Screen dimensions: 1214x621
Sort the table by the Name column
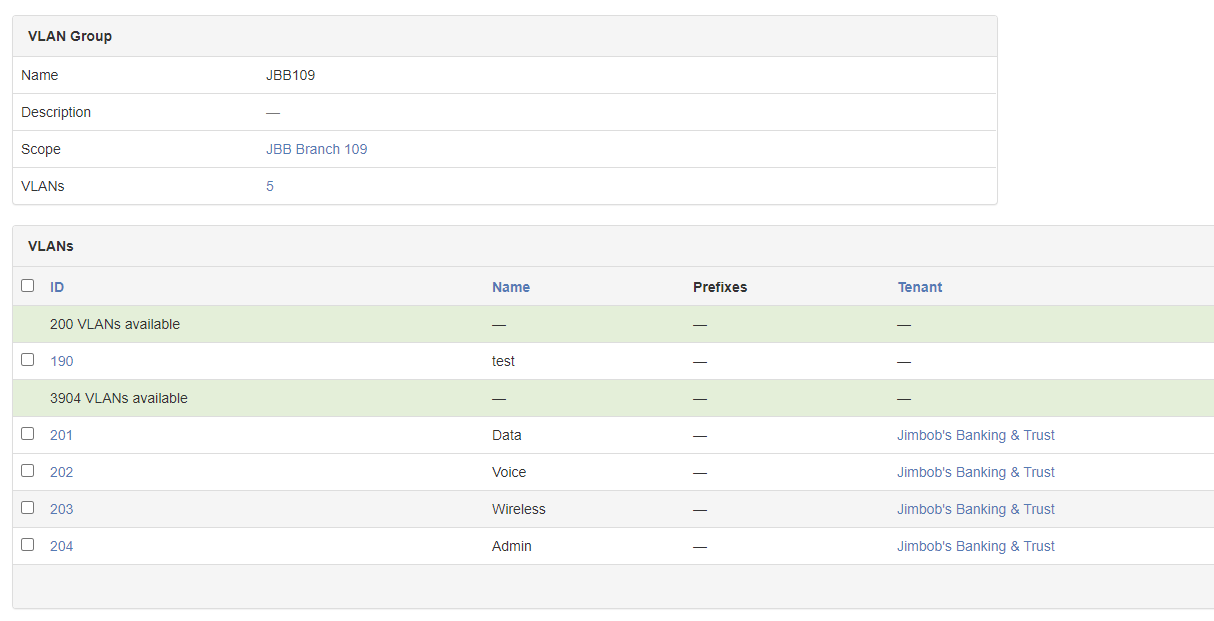coord(511,286)
